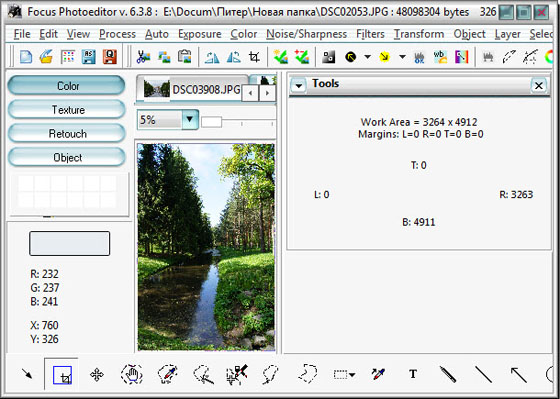Screen dimensions: 560x399
Task: Open the Filters menu
Action: click(370, 34)
